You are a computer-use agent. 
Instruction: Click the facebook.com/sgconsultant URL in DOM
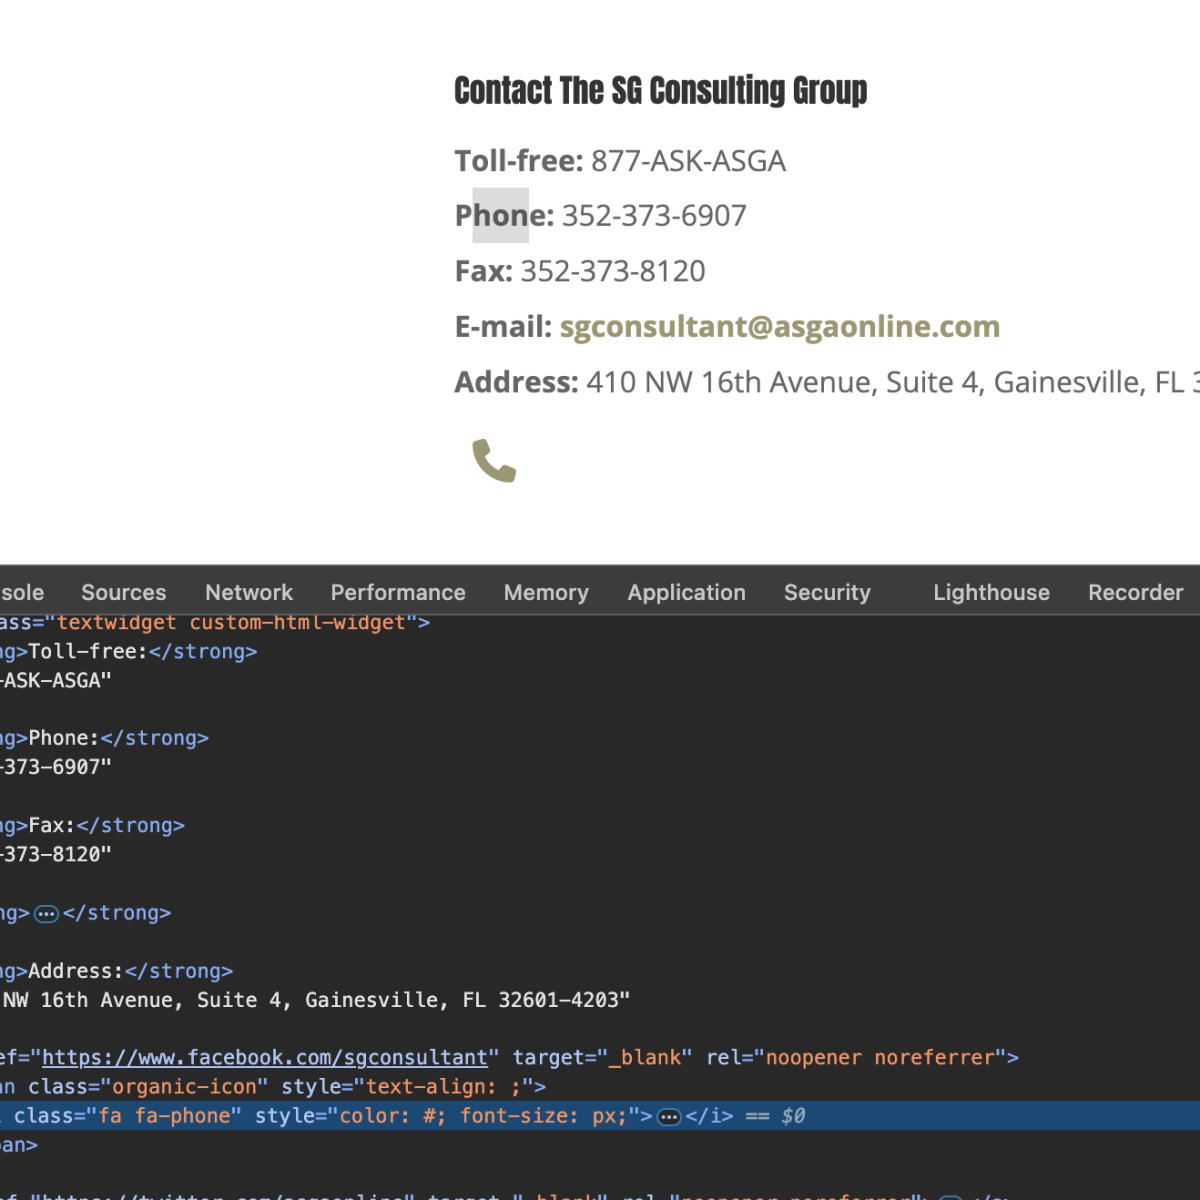[x=264, y=1058]
